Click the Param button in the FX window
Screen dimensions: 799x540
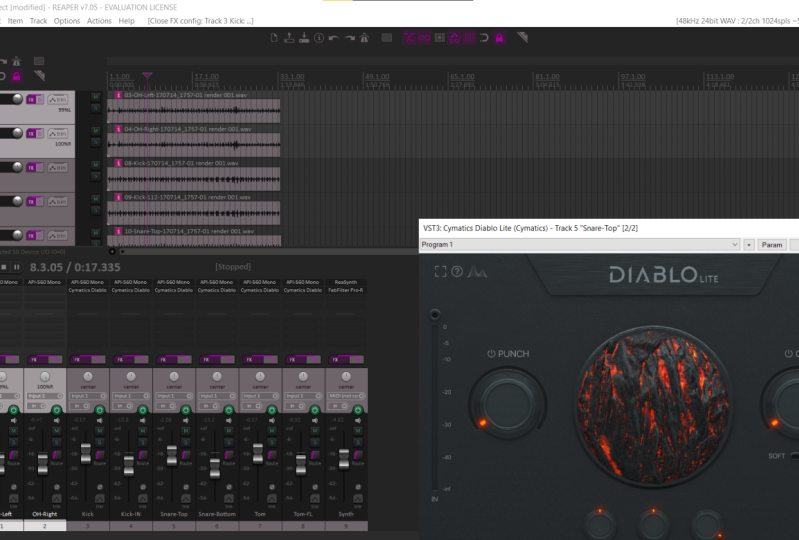(771, 245)
